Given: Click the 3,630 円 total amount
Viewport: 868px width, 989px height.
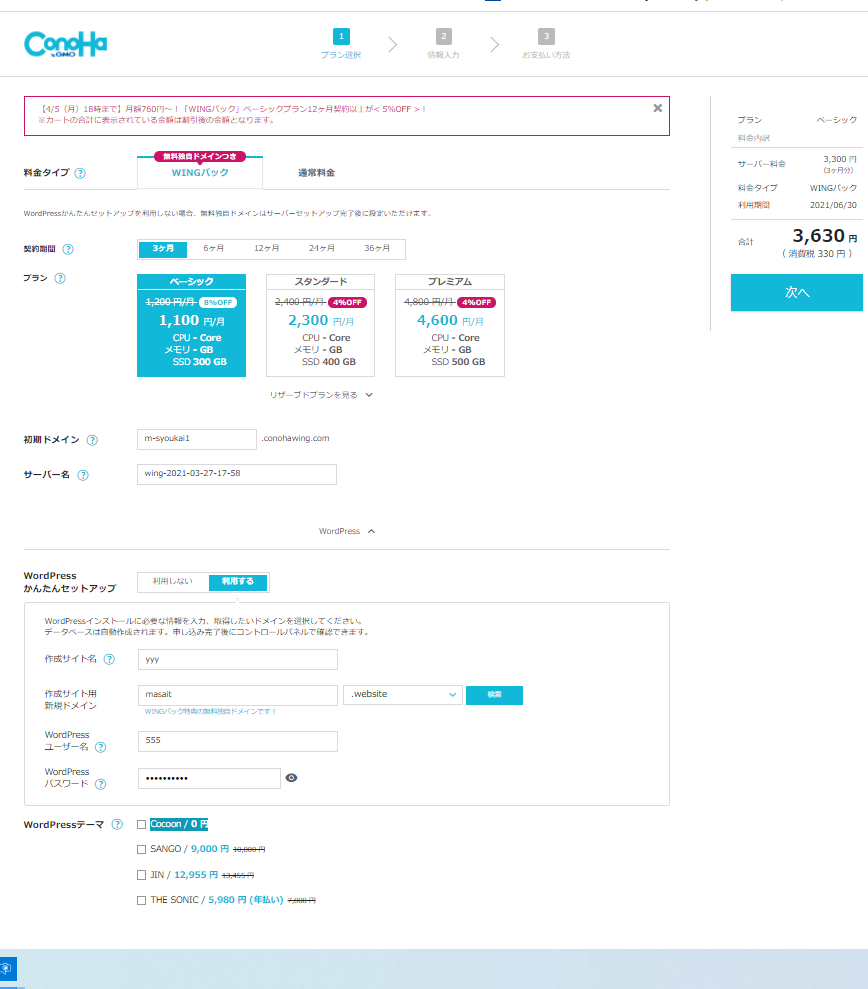Looking at the screenshot, I should point(824,236).
